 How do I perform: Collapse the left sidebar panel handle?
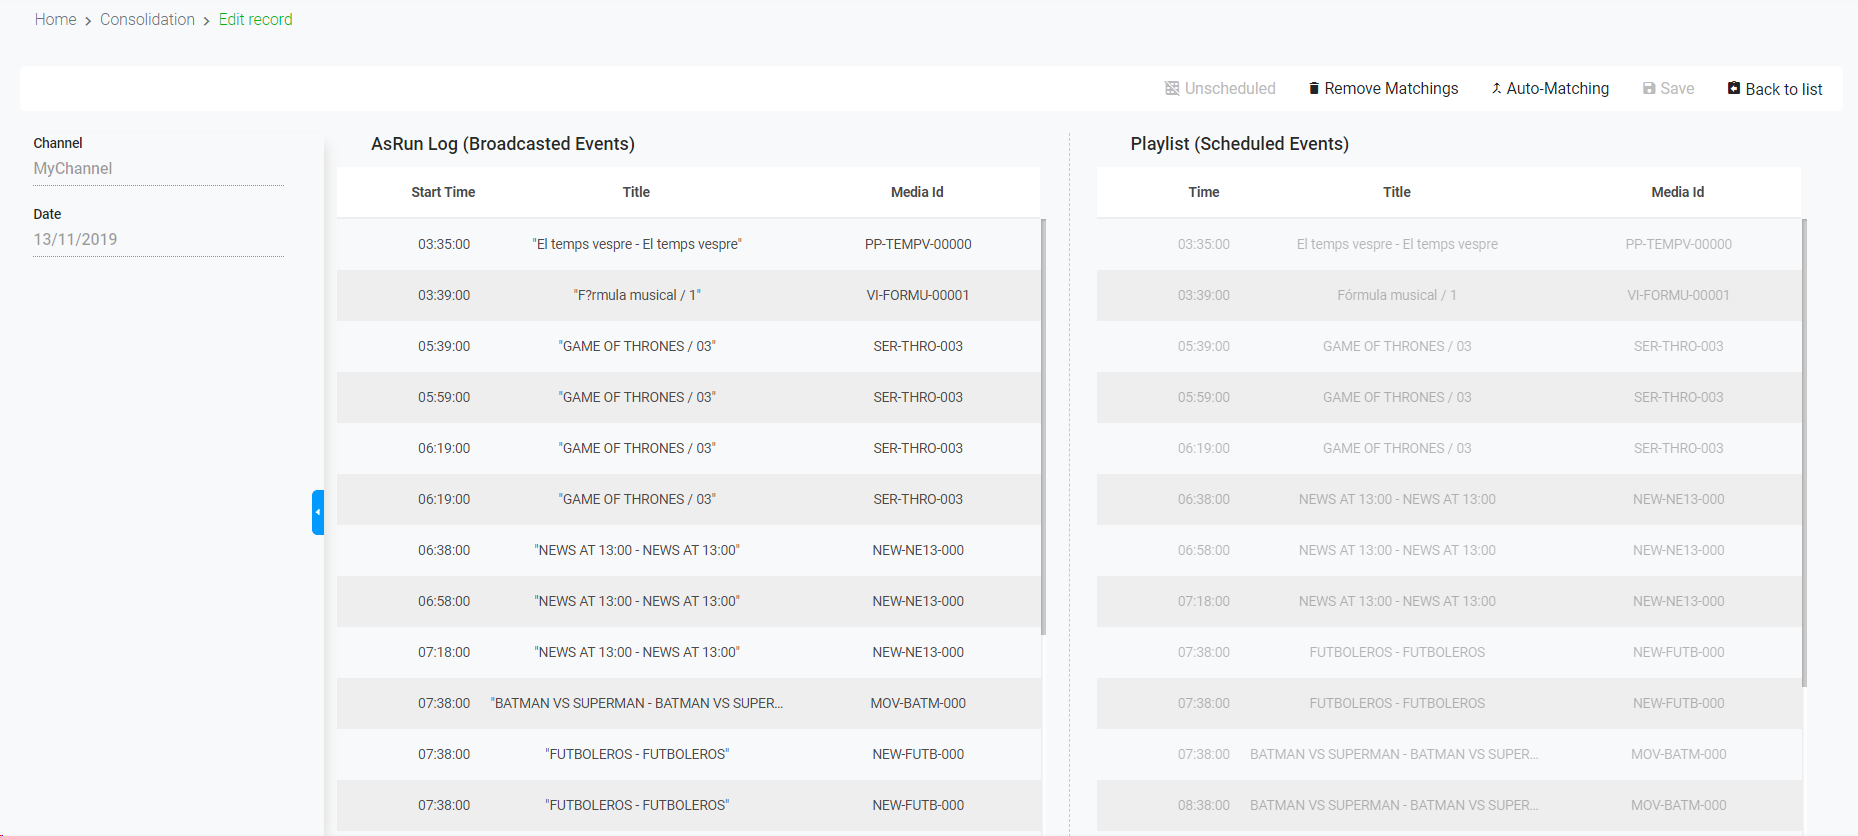coord(318,512)
